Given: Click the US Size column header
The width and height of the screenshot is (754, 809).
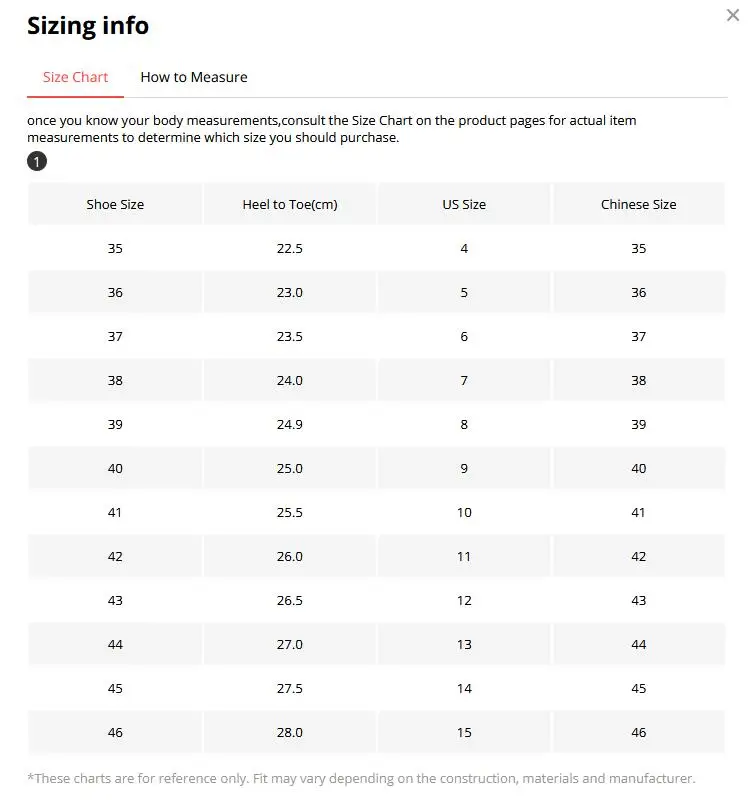Looking at the screenshot, I should point(464,204).
